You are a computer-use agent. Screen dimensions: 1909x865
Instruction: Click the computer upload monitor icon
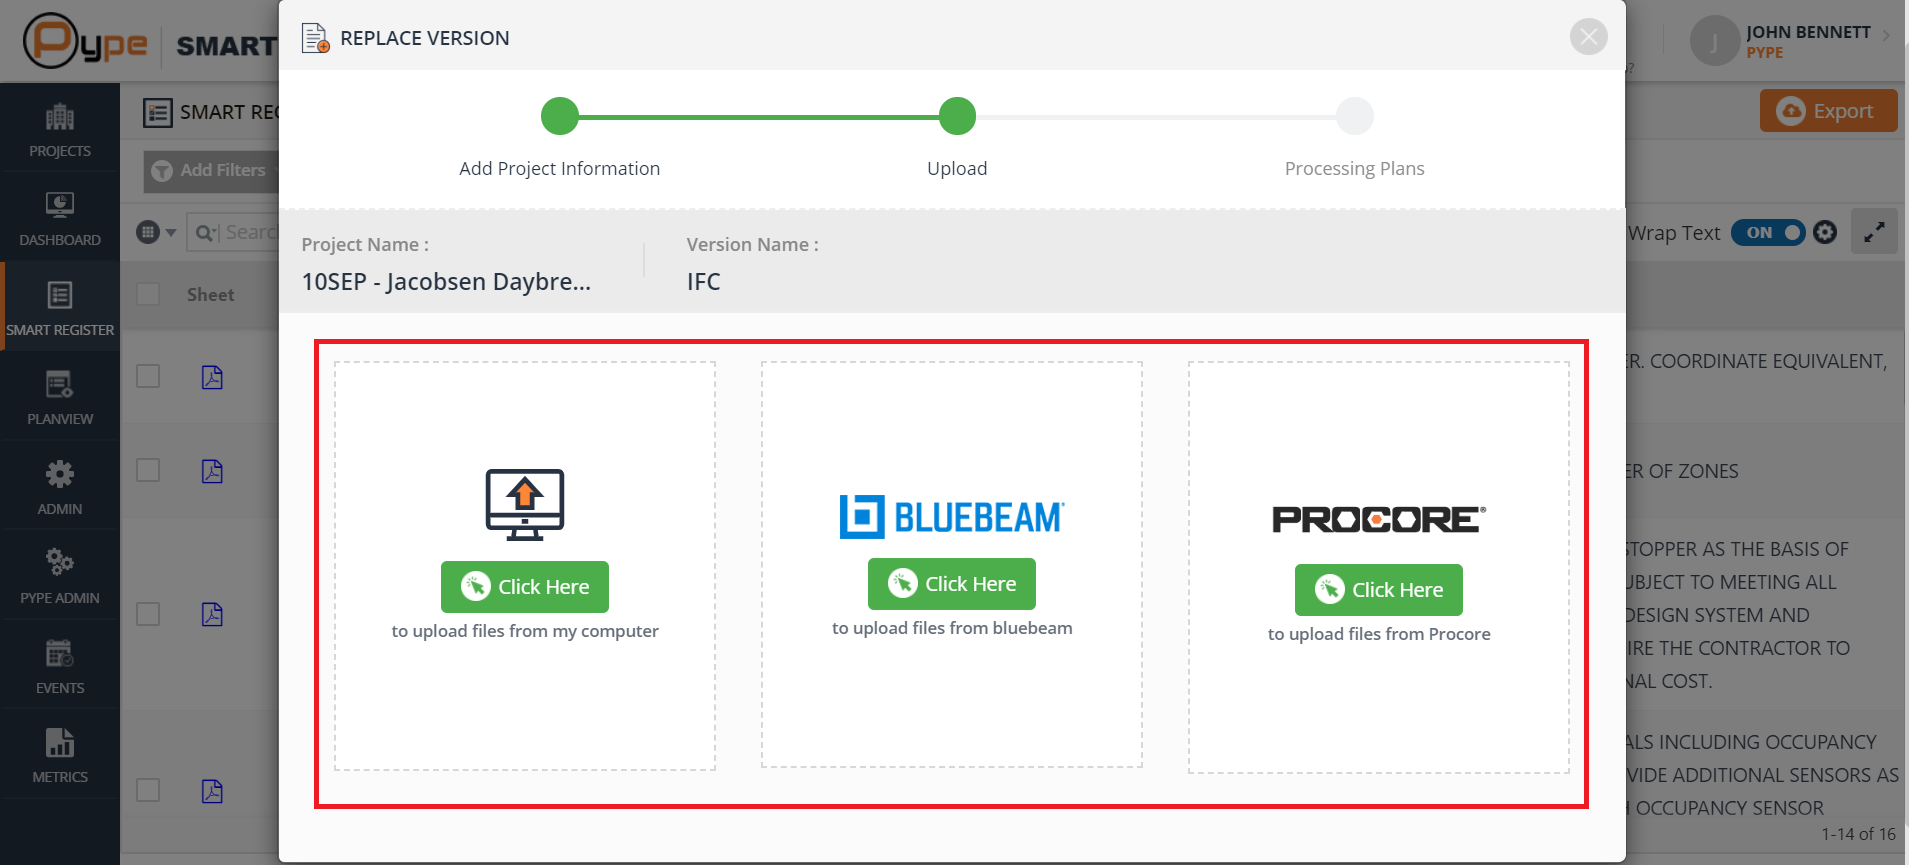(525, 505)
